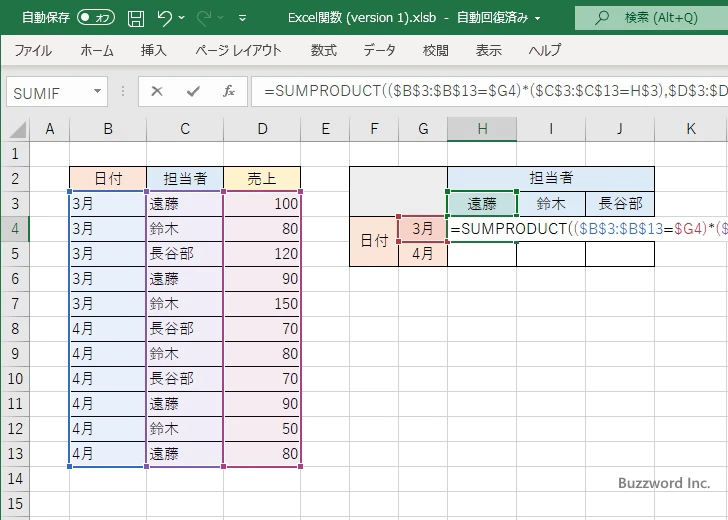Open the ヘルプ tab
This screenshot has height=520, width=728.
(x=545, y=50)
